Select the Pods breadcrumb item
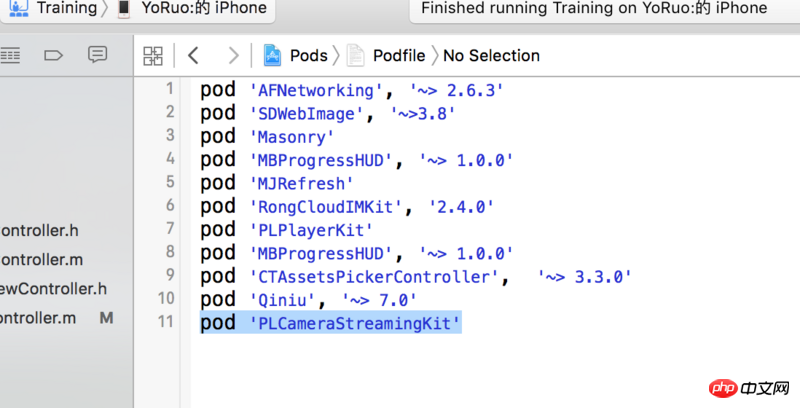Screen dimensions: 800x408 coord(309,55)
